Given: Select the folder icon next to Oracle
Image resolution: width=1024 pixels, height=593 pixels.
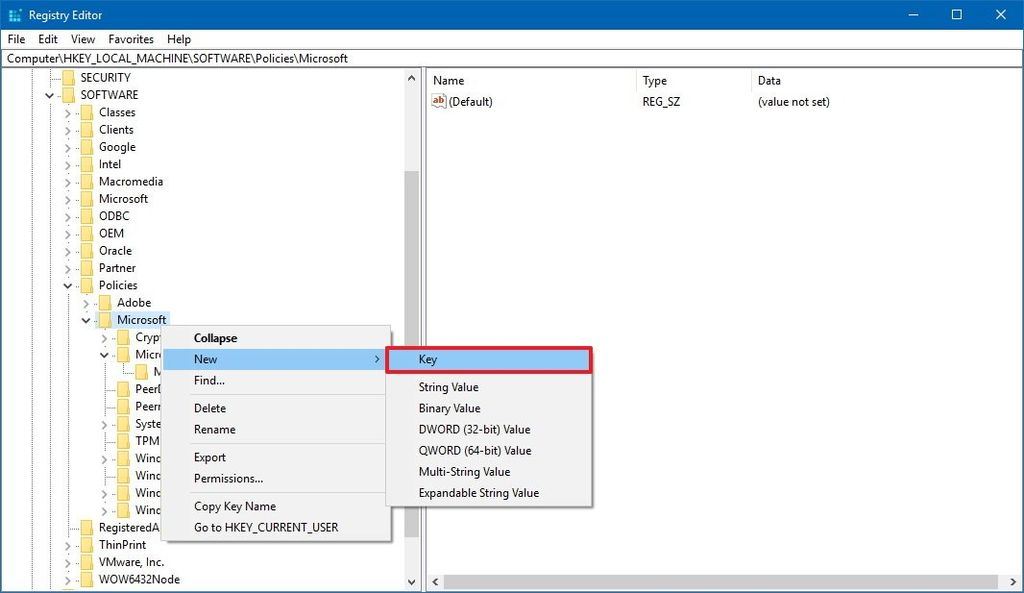Looking at the screenshot, I should point(86,250).
